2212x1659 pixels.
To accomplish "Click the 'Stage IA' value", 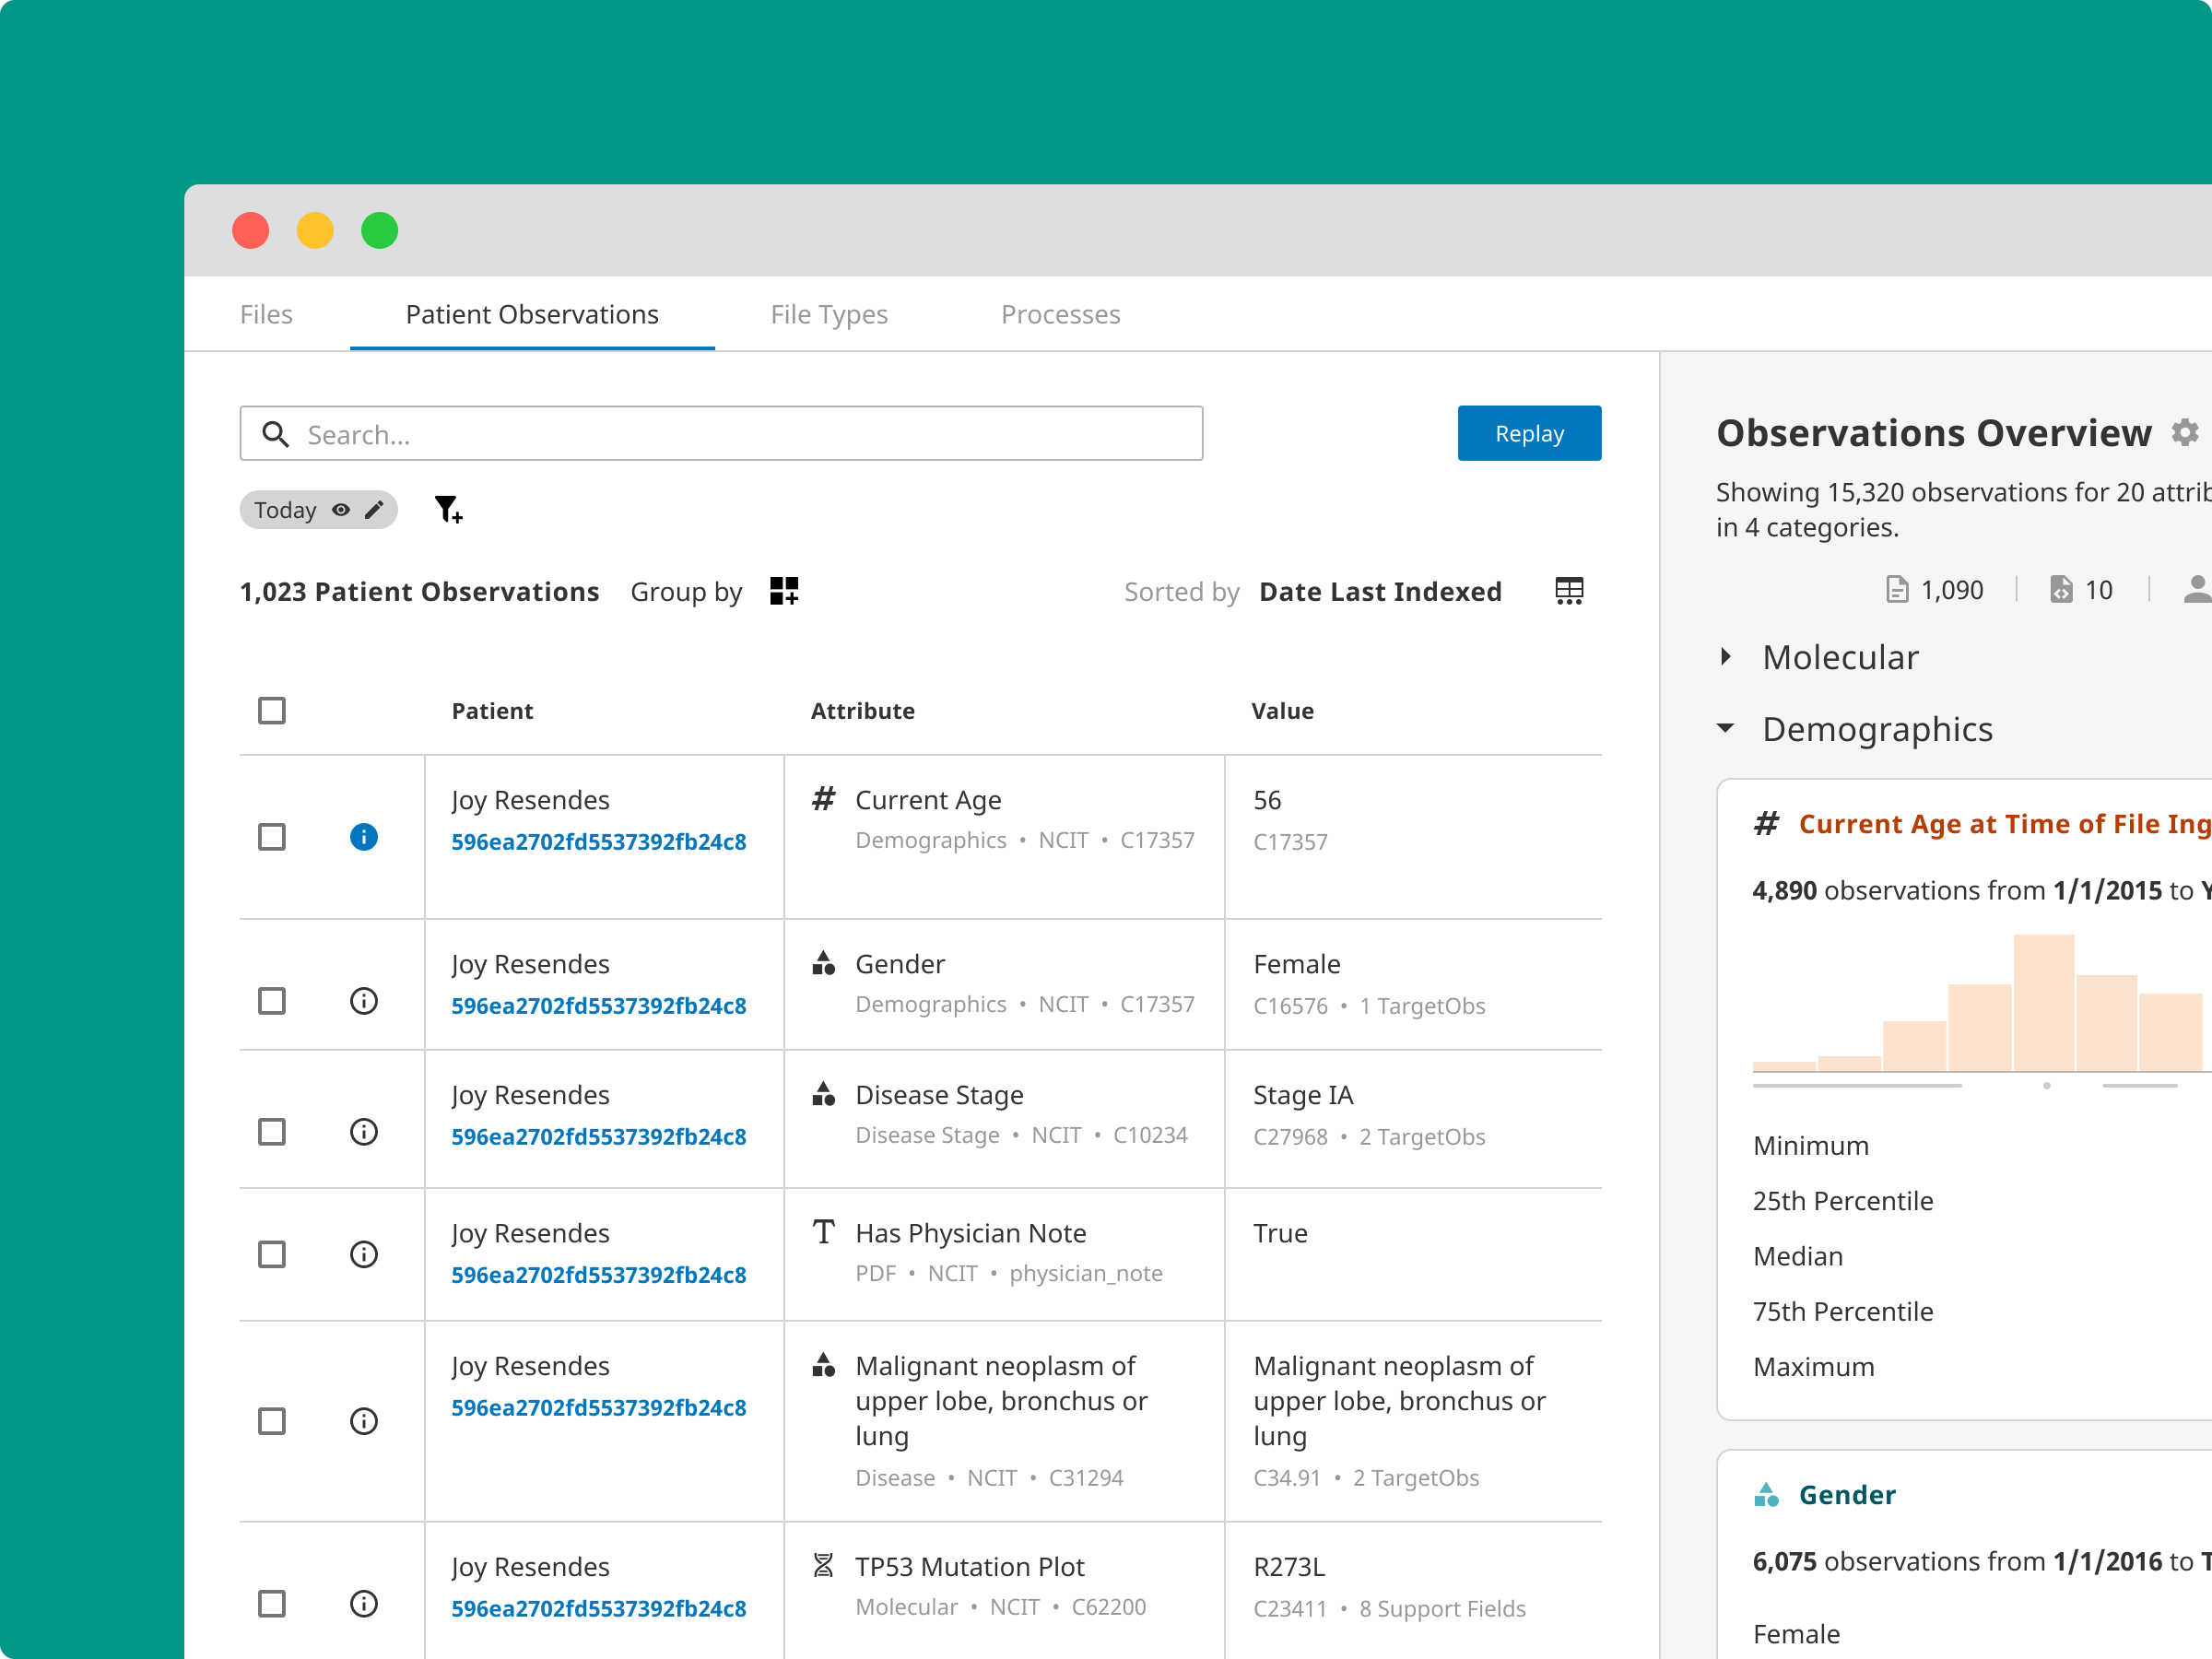I will [1303, 1095].
